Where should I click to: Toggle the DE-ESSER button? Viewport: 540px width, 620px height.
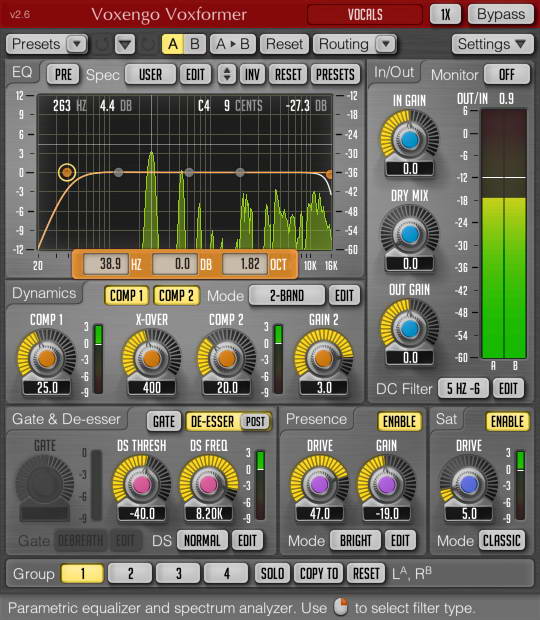click(212, 422)
